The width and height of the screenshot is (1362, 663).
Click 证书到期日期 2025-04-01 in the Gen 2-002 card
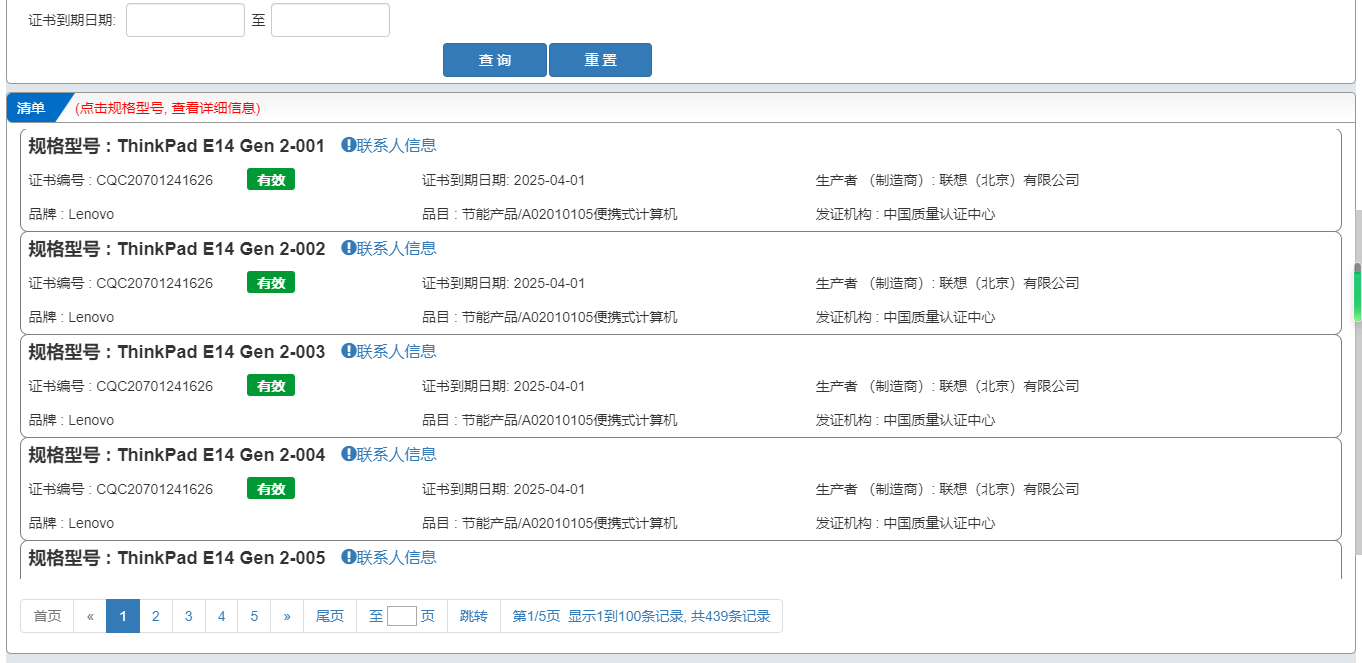504,284
